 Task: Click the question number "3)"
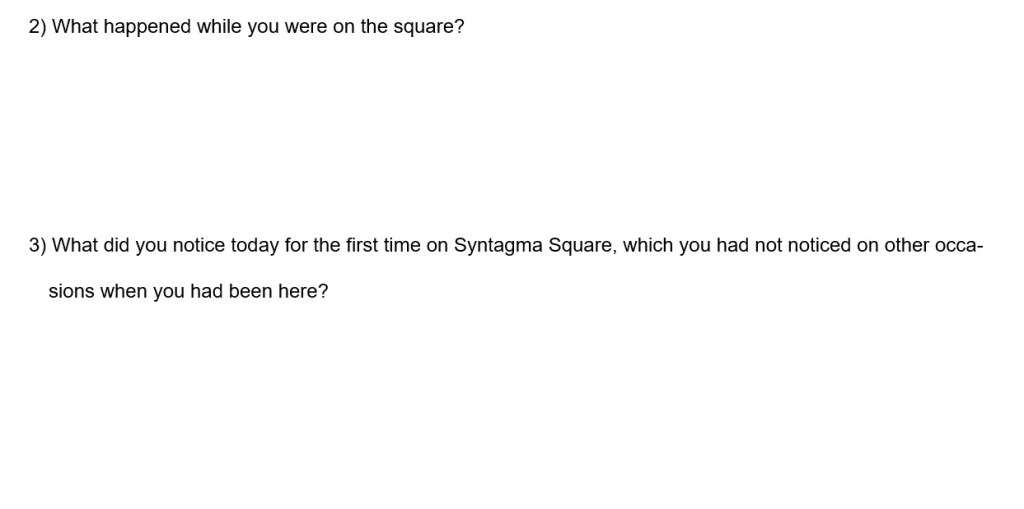[x=38, y=245]
